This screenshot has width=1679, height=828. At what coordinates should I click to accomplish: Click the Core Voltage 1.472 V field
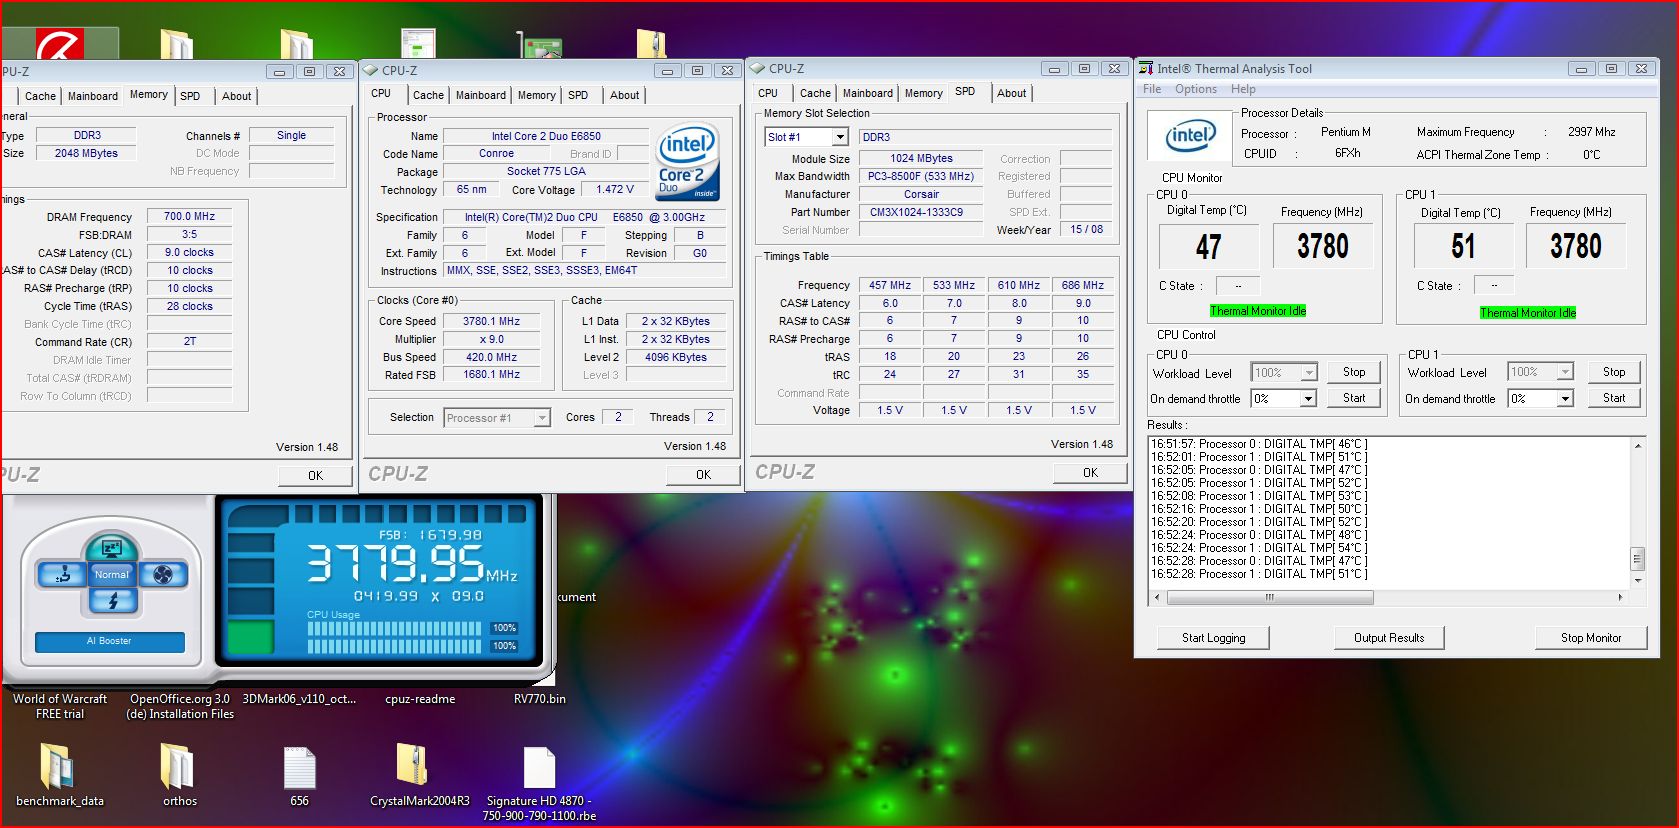[615, 189]
